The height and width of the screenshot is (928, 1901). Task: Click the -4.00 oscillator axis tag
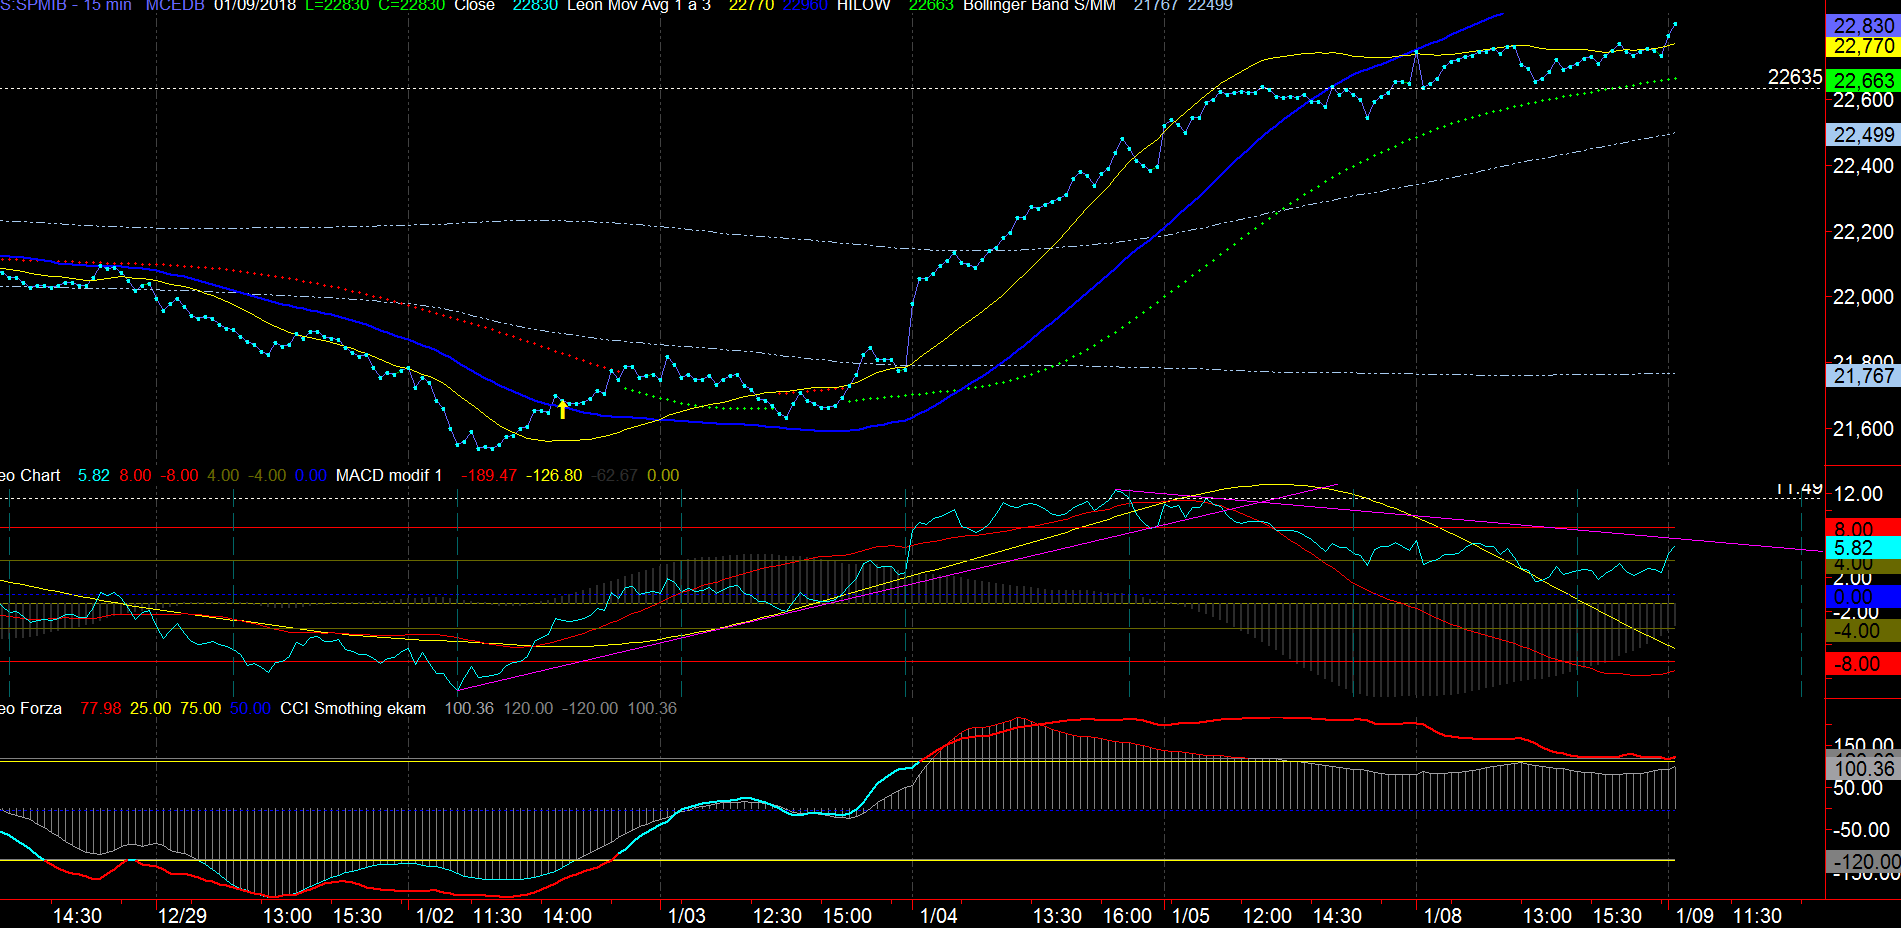pos(1863,631)
